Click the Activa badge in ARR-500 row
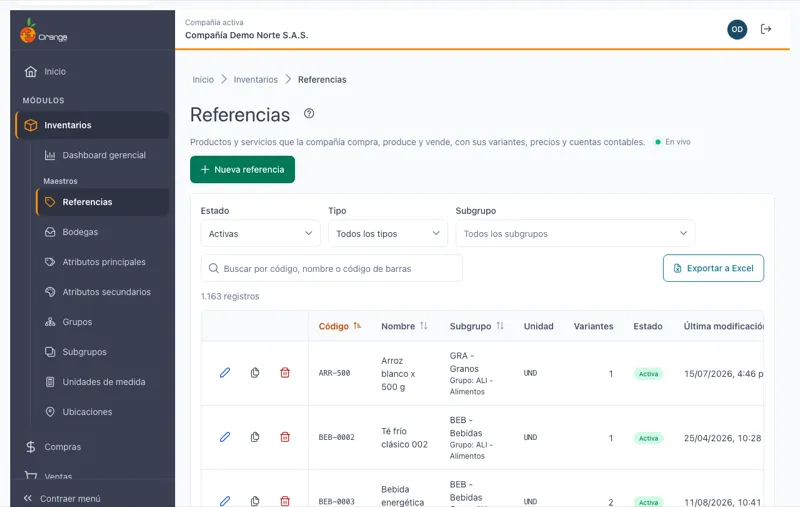800x507 pixels. pyautogui.click(x=648, y=374)
